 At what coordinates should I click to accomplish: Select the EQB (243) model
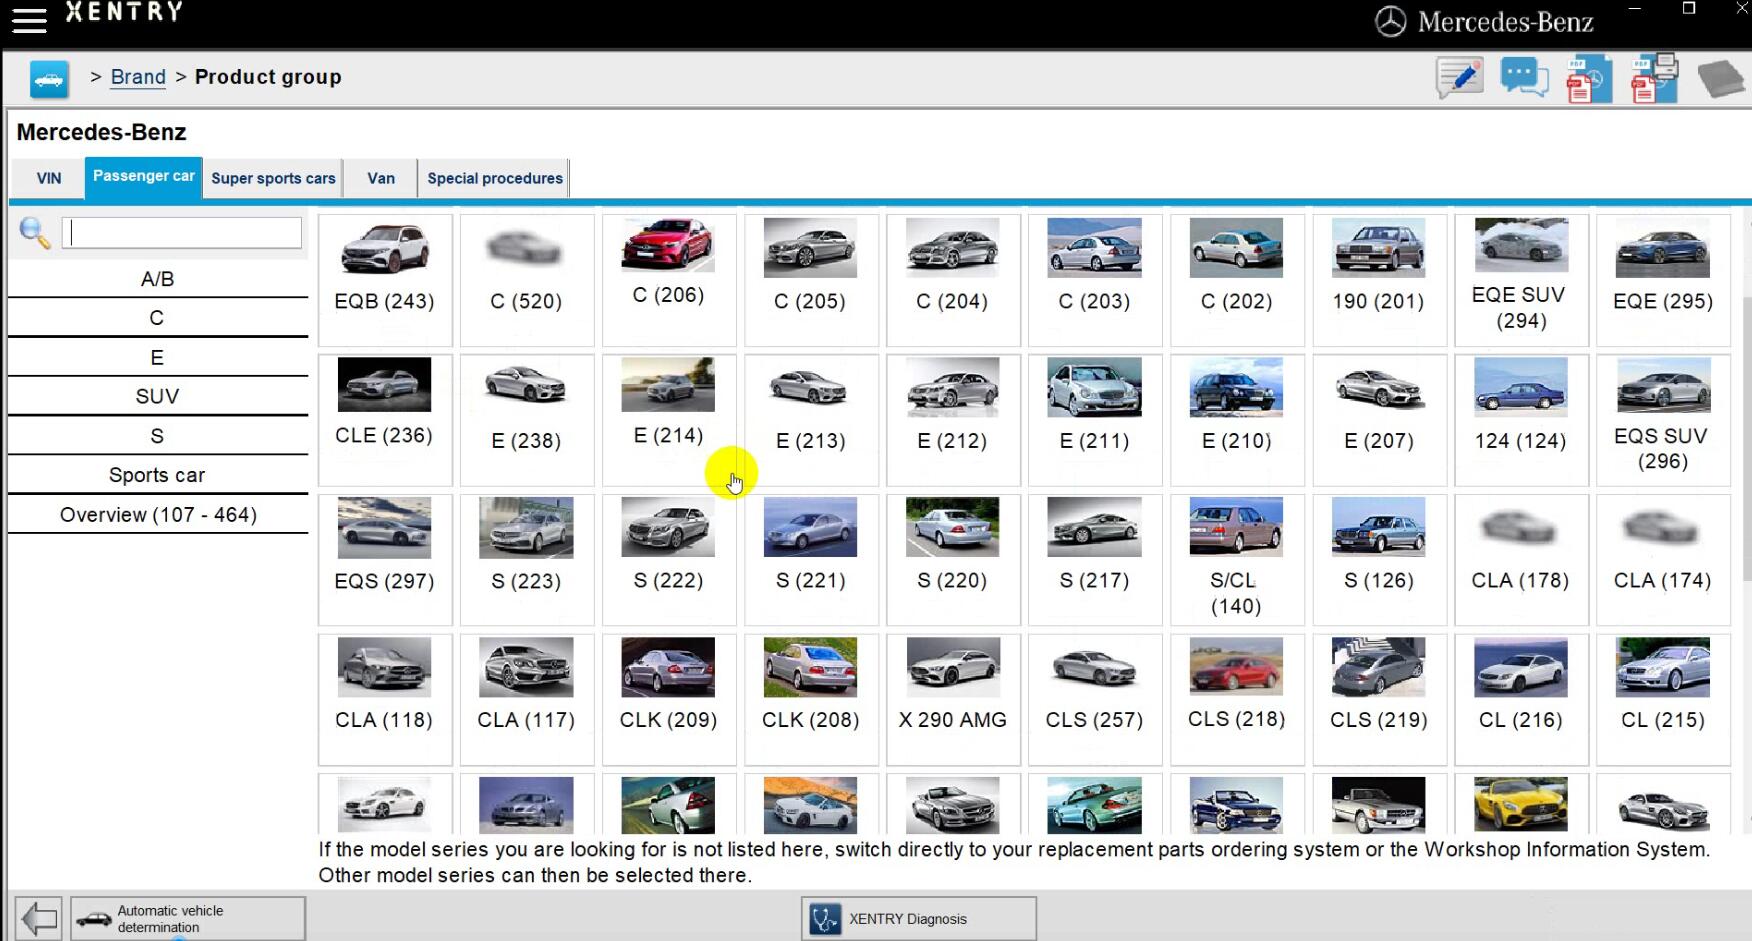coord(385,280)
